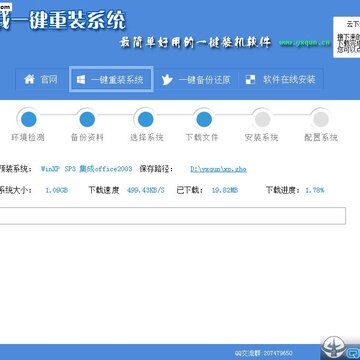Visit the www.yxqun.cn website link
The image size is (360, 360).
304,43
